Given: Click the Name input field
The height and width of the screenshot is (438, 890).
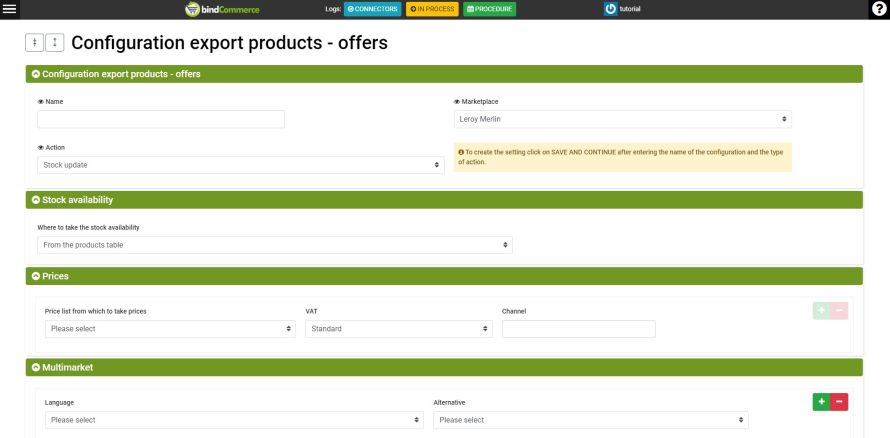Looking at the screenshot, I should coord(161,120).
